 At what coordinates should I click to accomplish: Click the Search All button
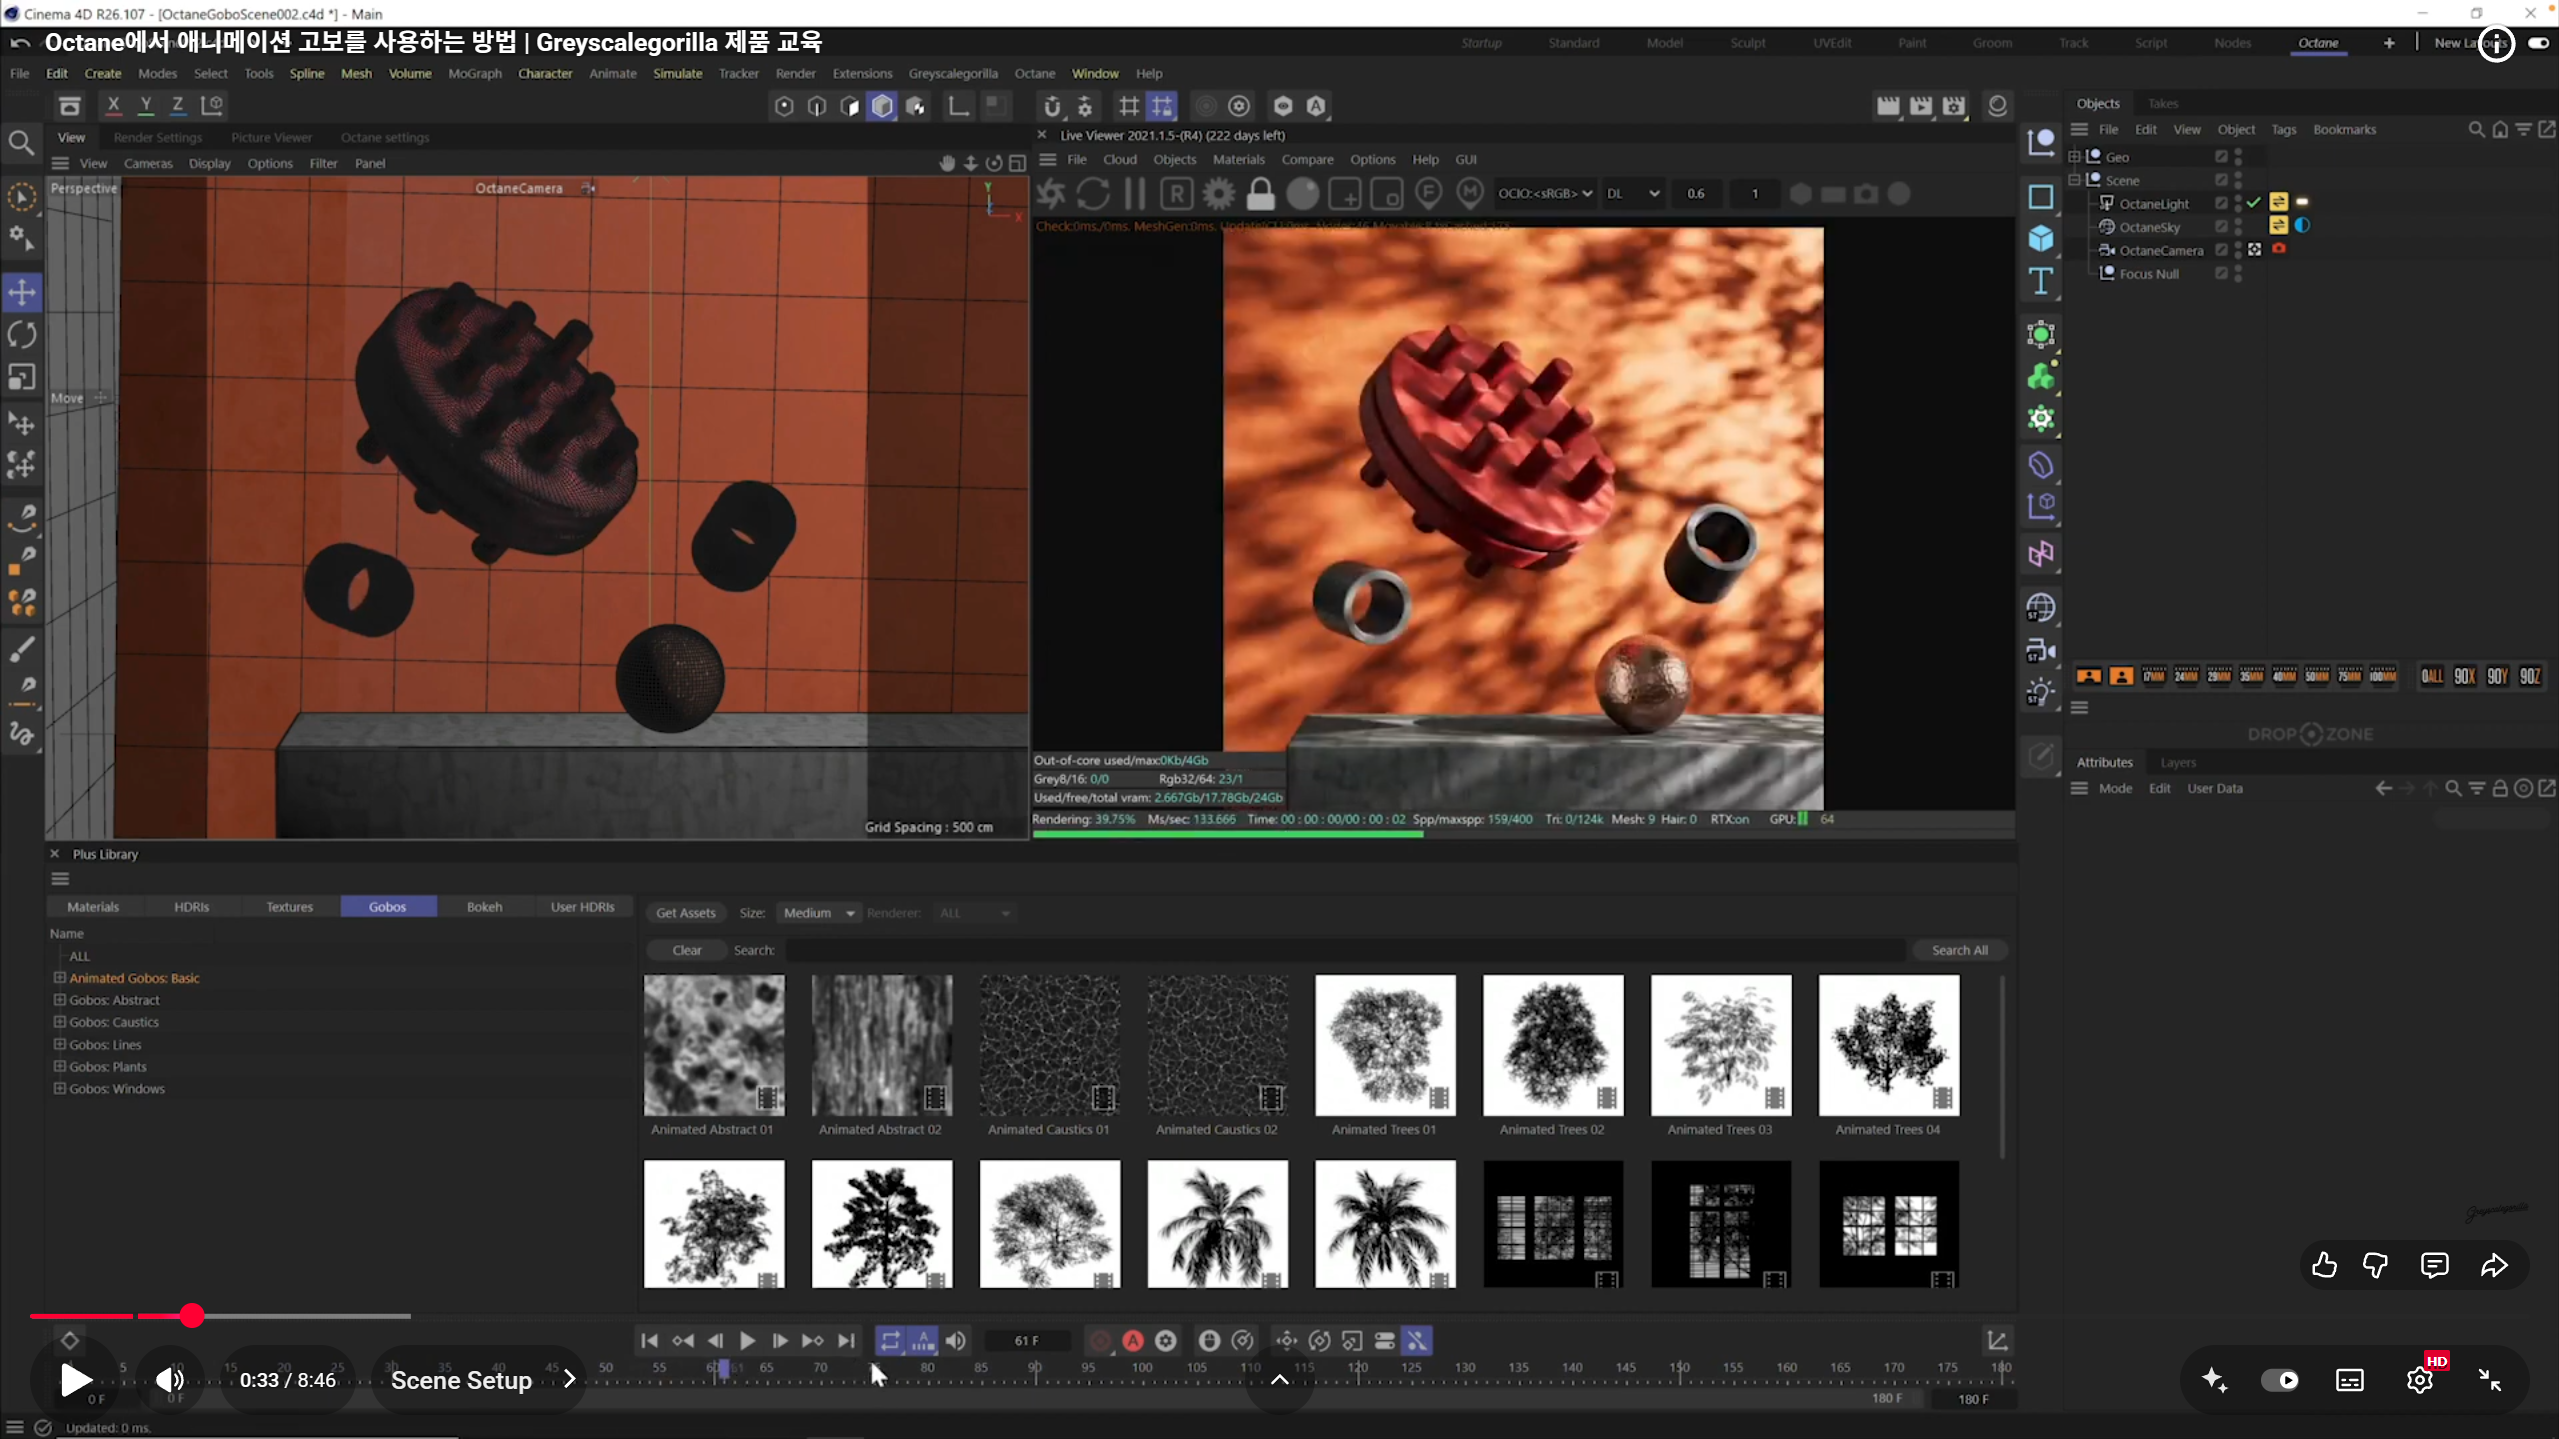[x=1958, y=950]
